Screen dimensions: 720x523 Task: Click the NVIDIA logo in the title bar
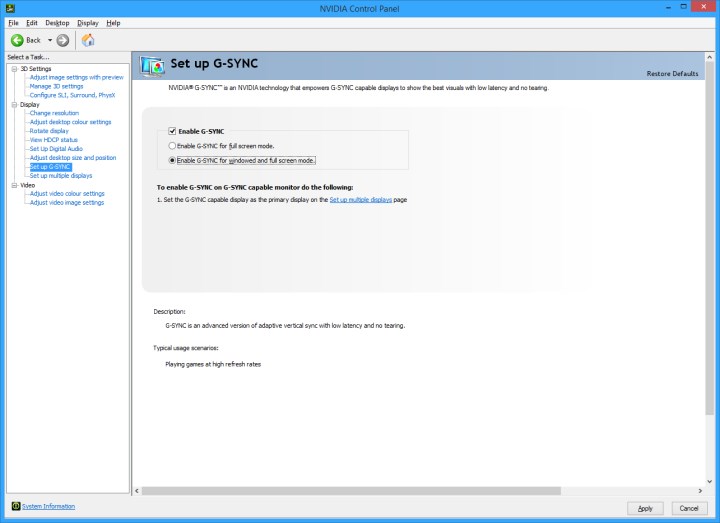pos(10,8)
